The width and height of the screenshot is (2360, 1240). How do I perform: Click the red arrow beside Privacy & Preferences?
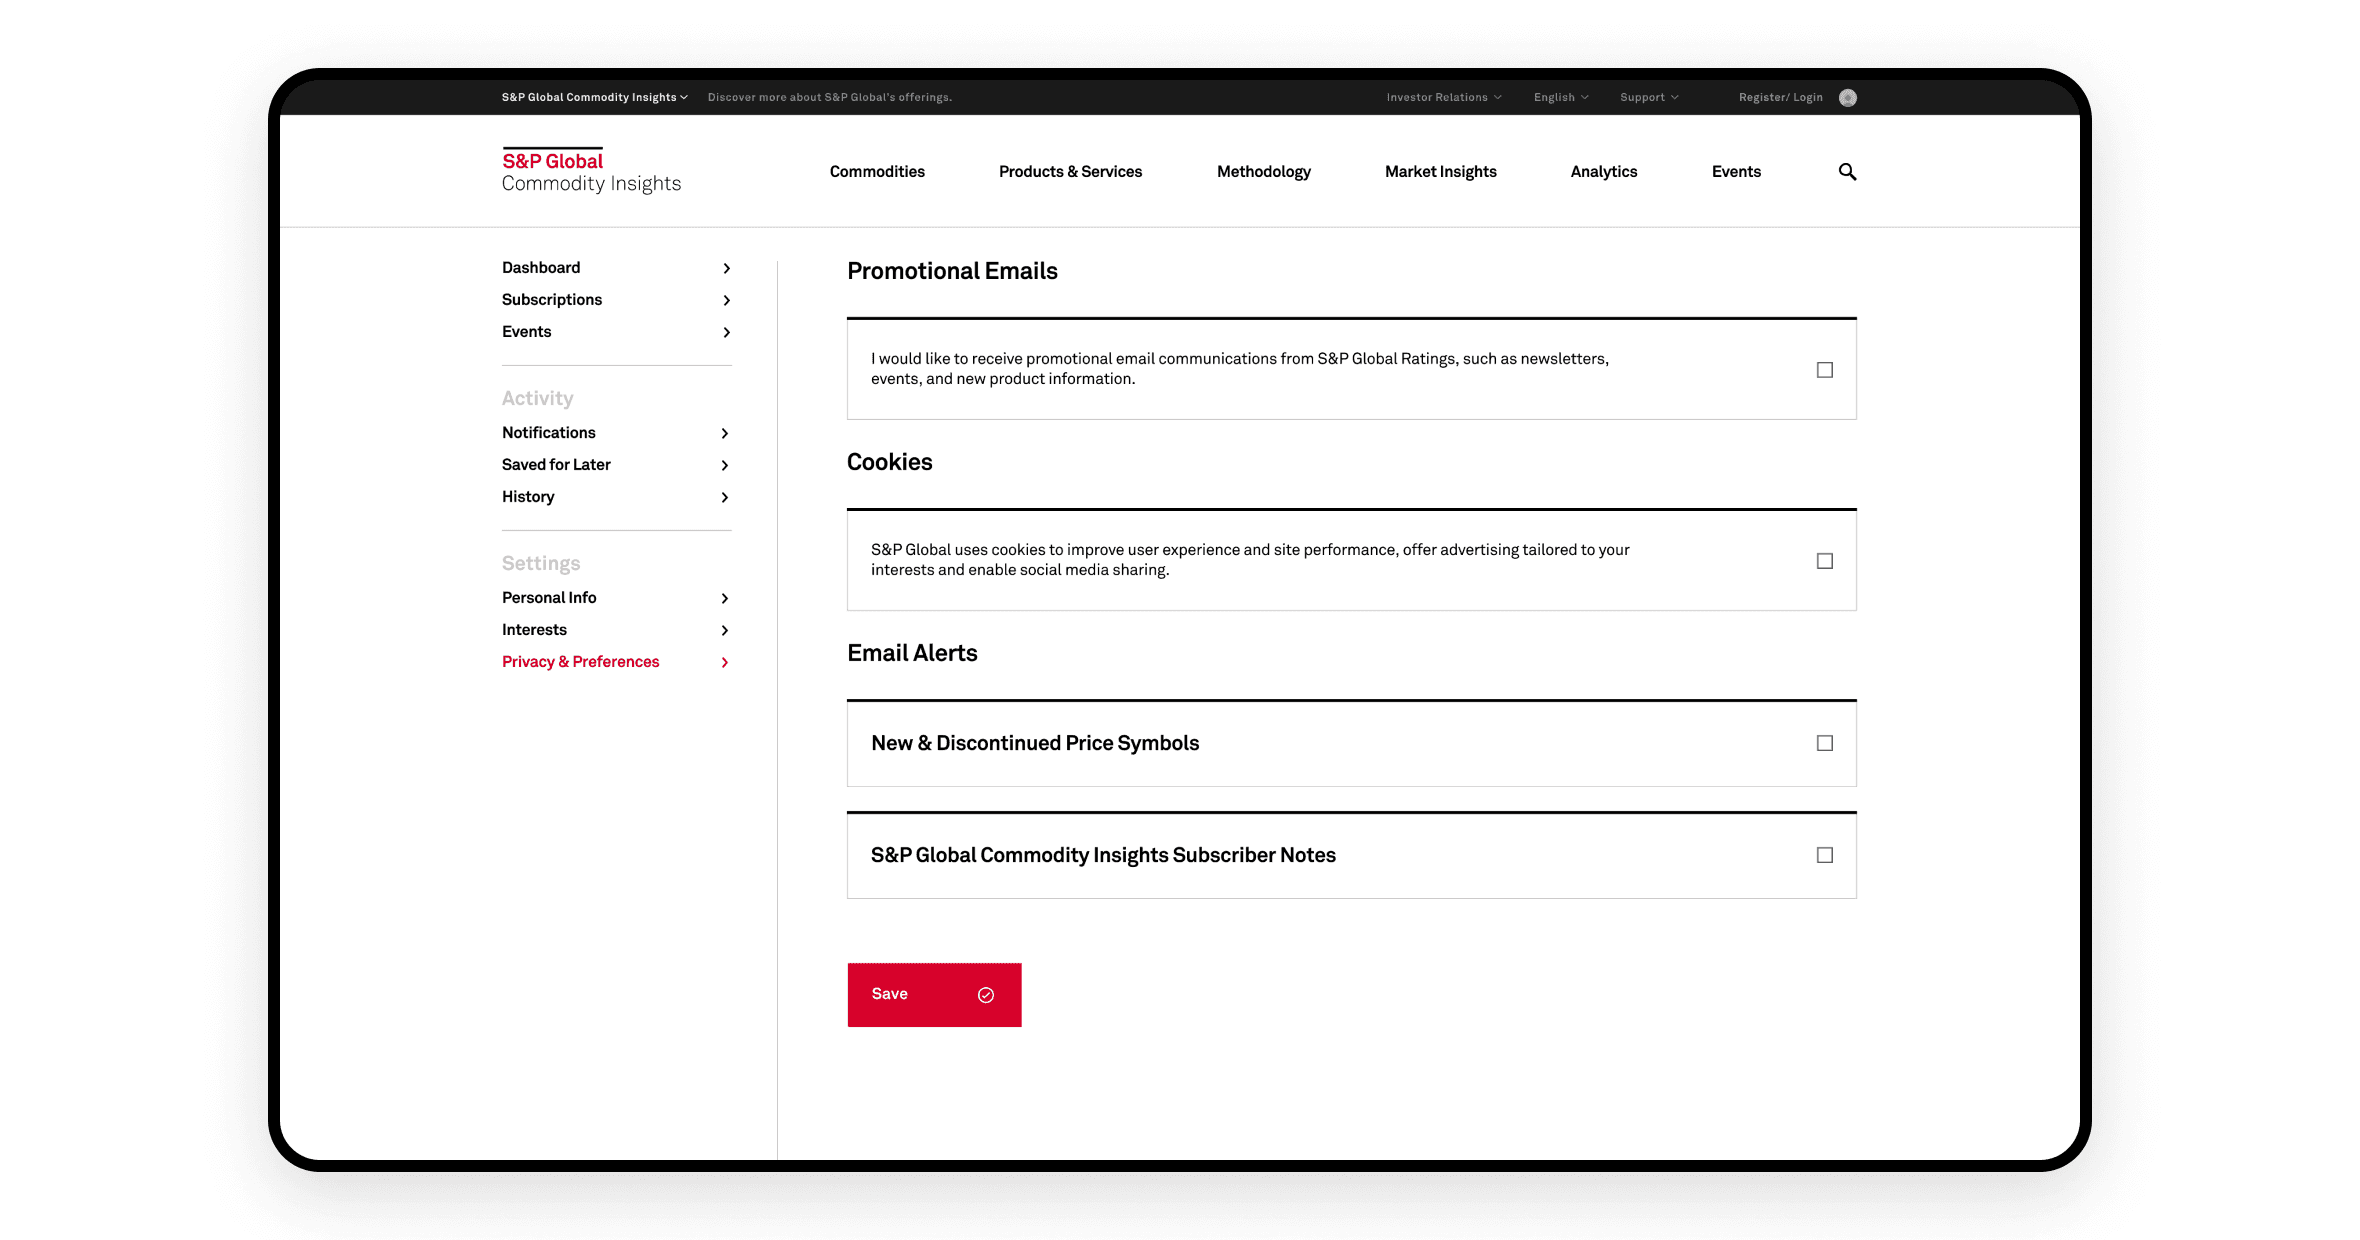click(x=725, y=662)
